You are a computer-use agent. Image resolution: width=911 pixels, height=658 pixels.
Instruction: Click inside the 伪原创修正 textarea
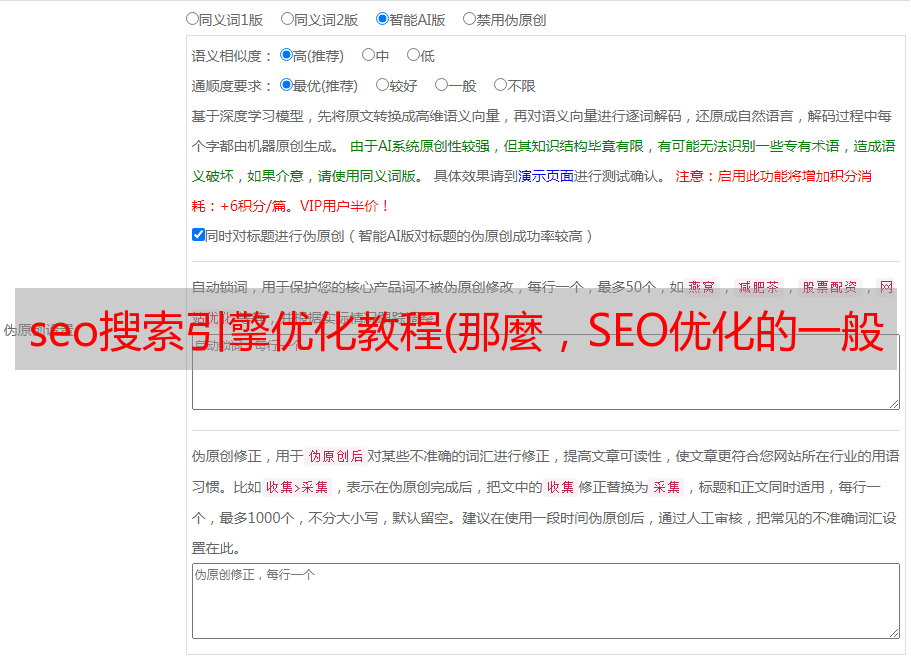546,601
